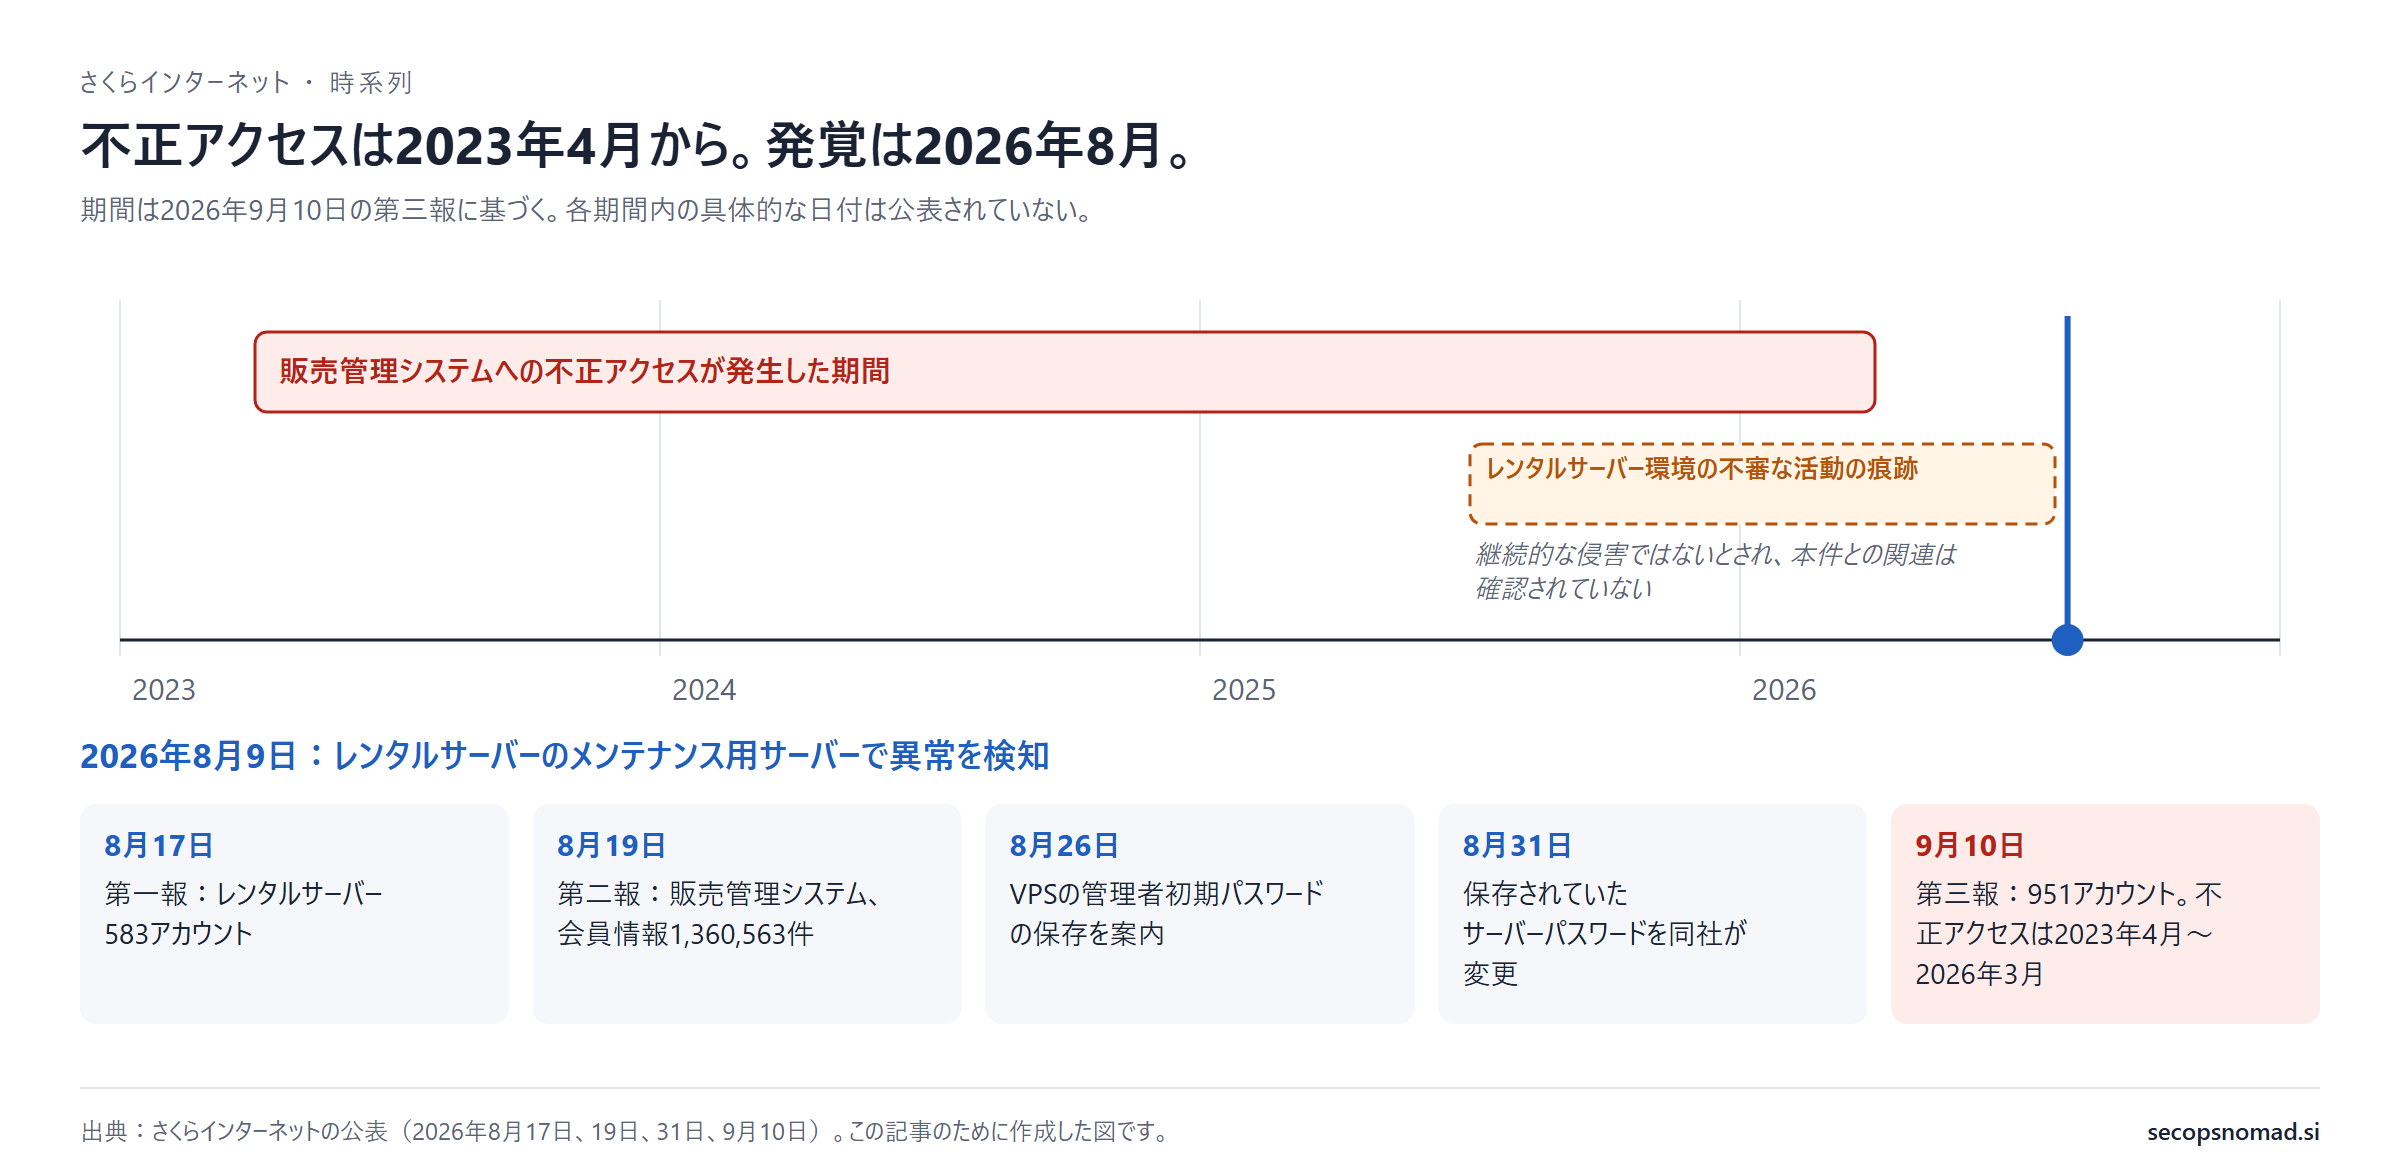2400x1176 pixels.
Task: Click the source line 出典：さくらインターネットの公表
Action: pos(625,1132)
